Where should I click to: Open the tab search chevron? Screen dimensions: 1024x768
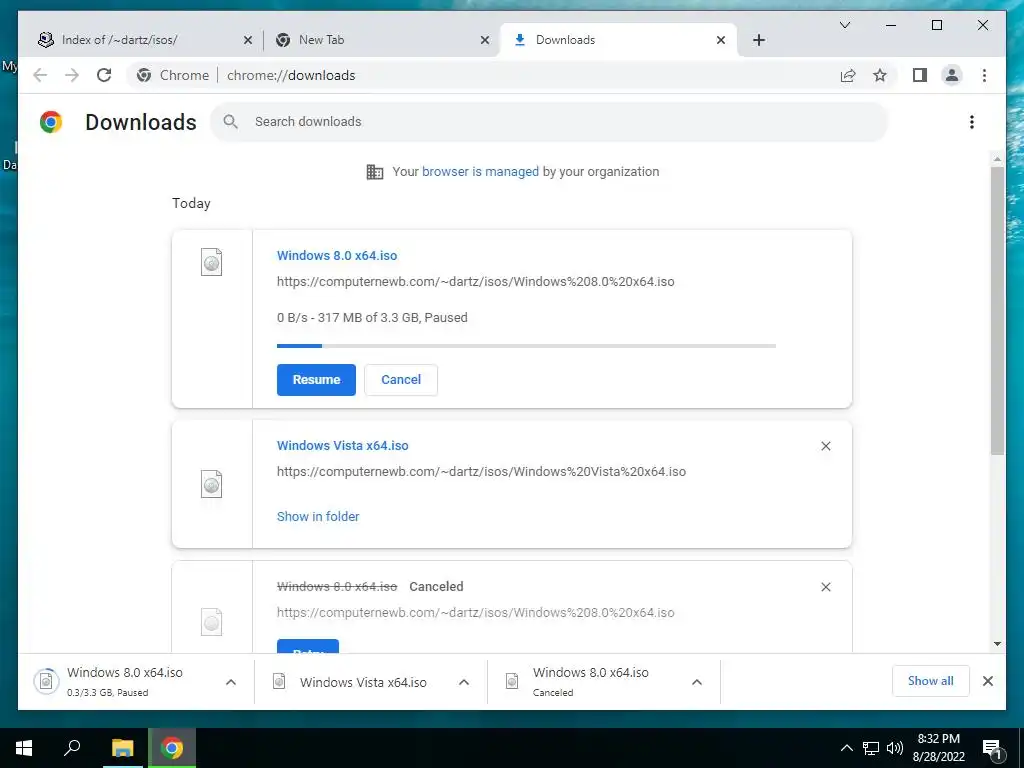click(x=844, y=25)
